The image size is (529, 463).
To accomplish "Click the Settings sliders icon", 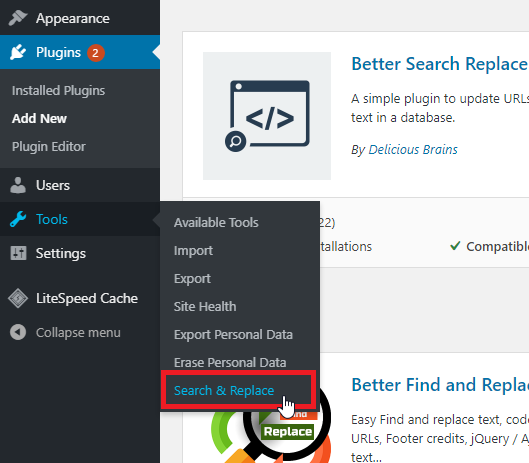I will [18, 253].
